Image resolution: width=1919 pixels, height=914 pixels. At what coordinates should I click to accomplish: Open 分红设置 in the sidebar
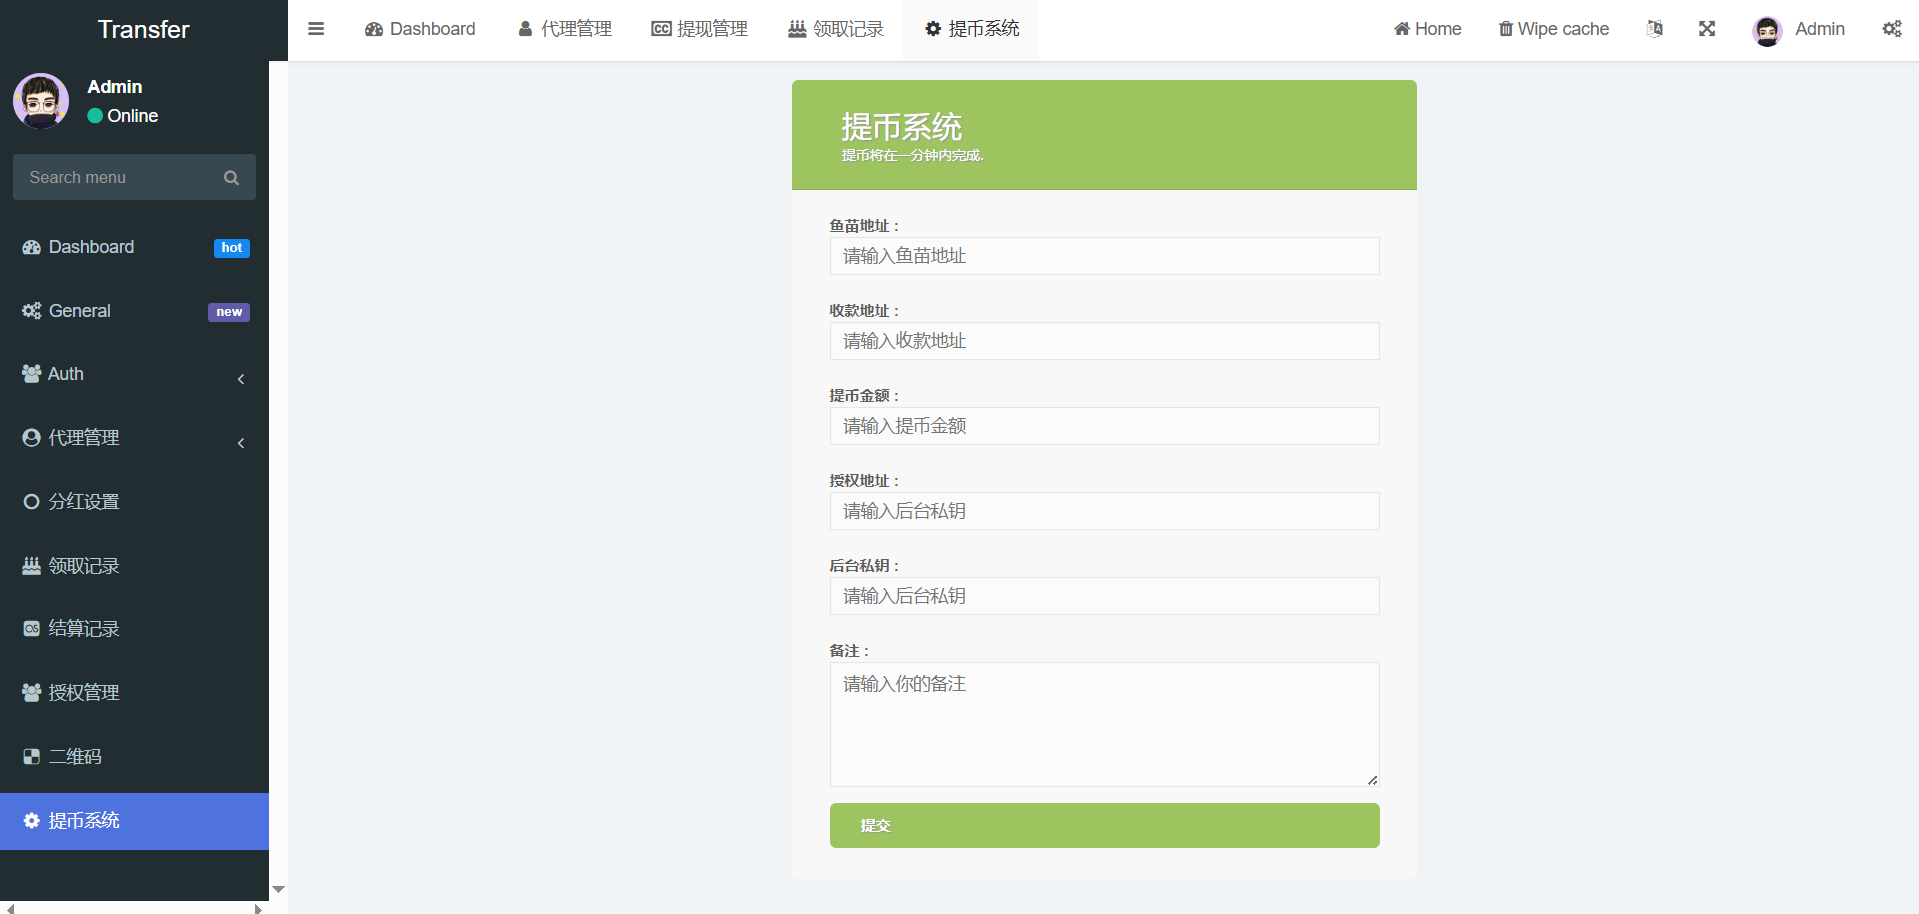(x=84, y=502)
